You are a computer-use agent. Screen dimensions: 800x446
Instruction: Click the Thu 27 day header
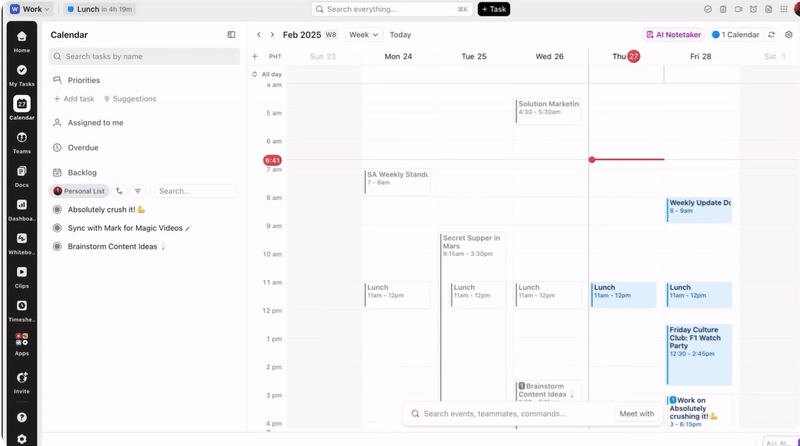coord(626,56)
